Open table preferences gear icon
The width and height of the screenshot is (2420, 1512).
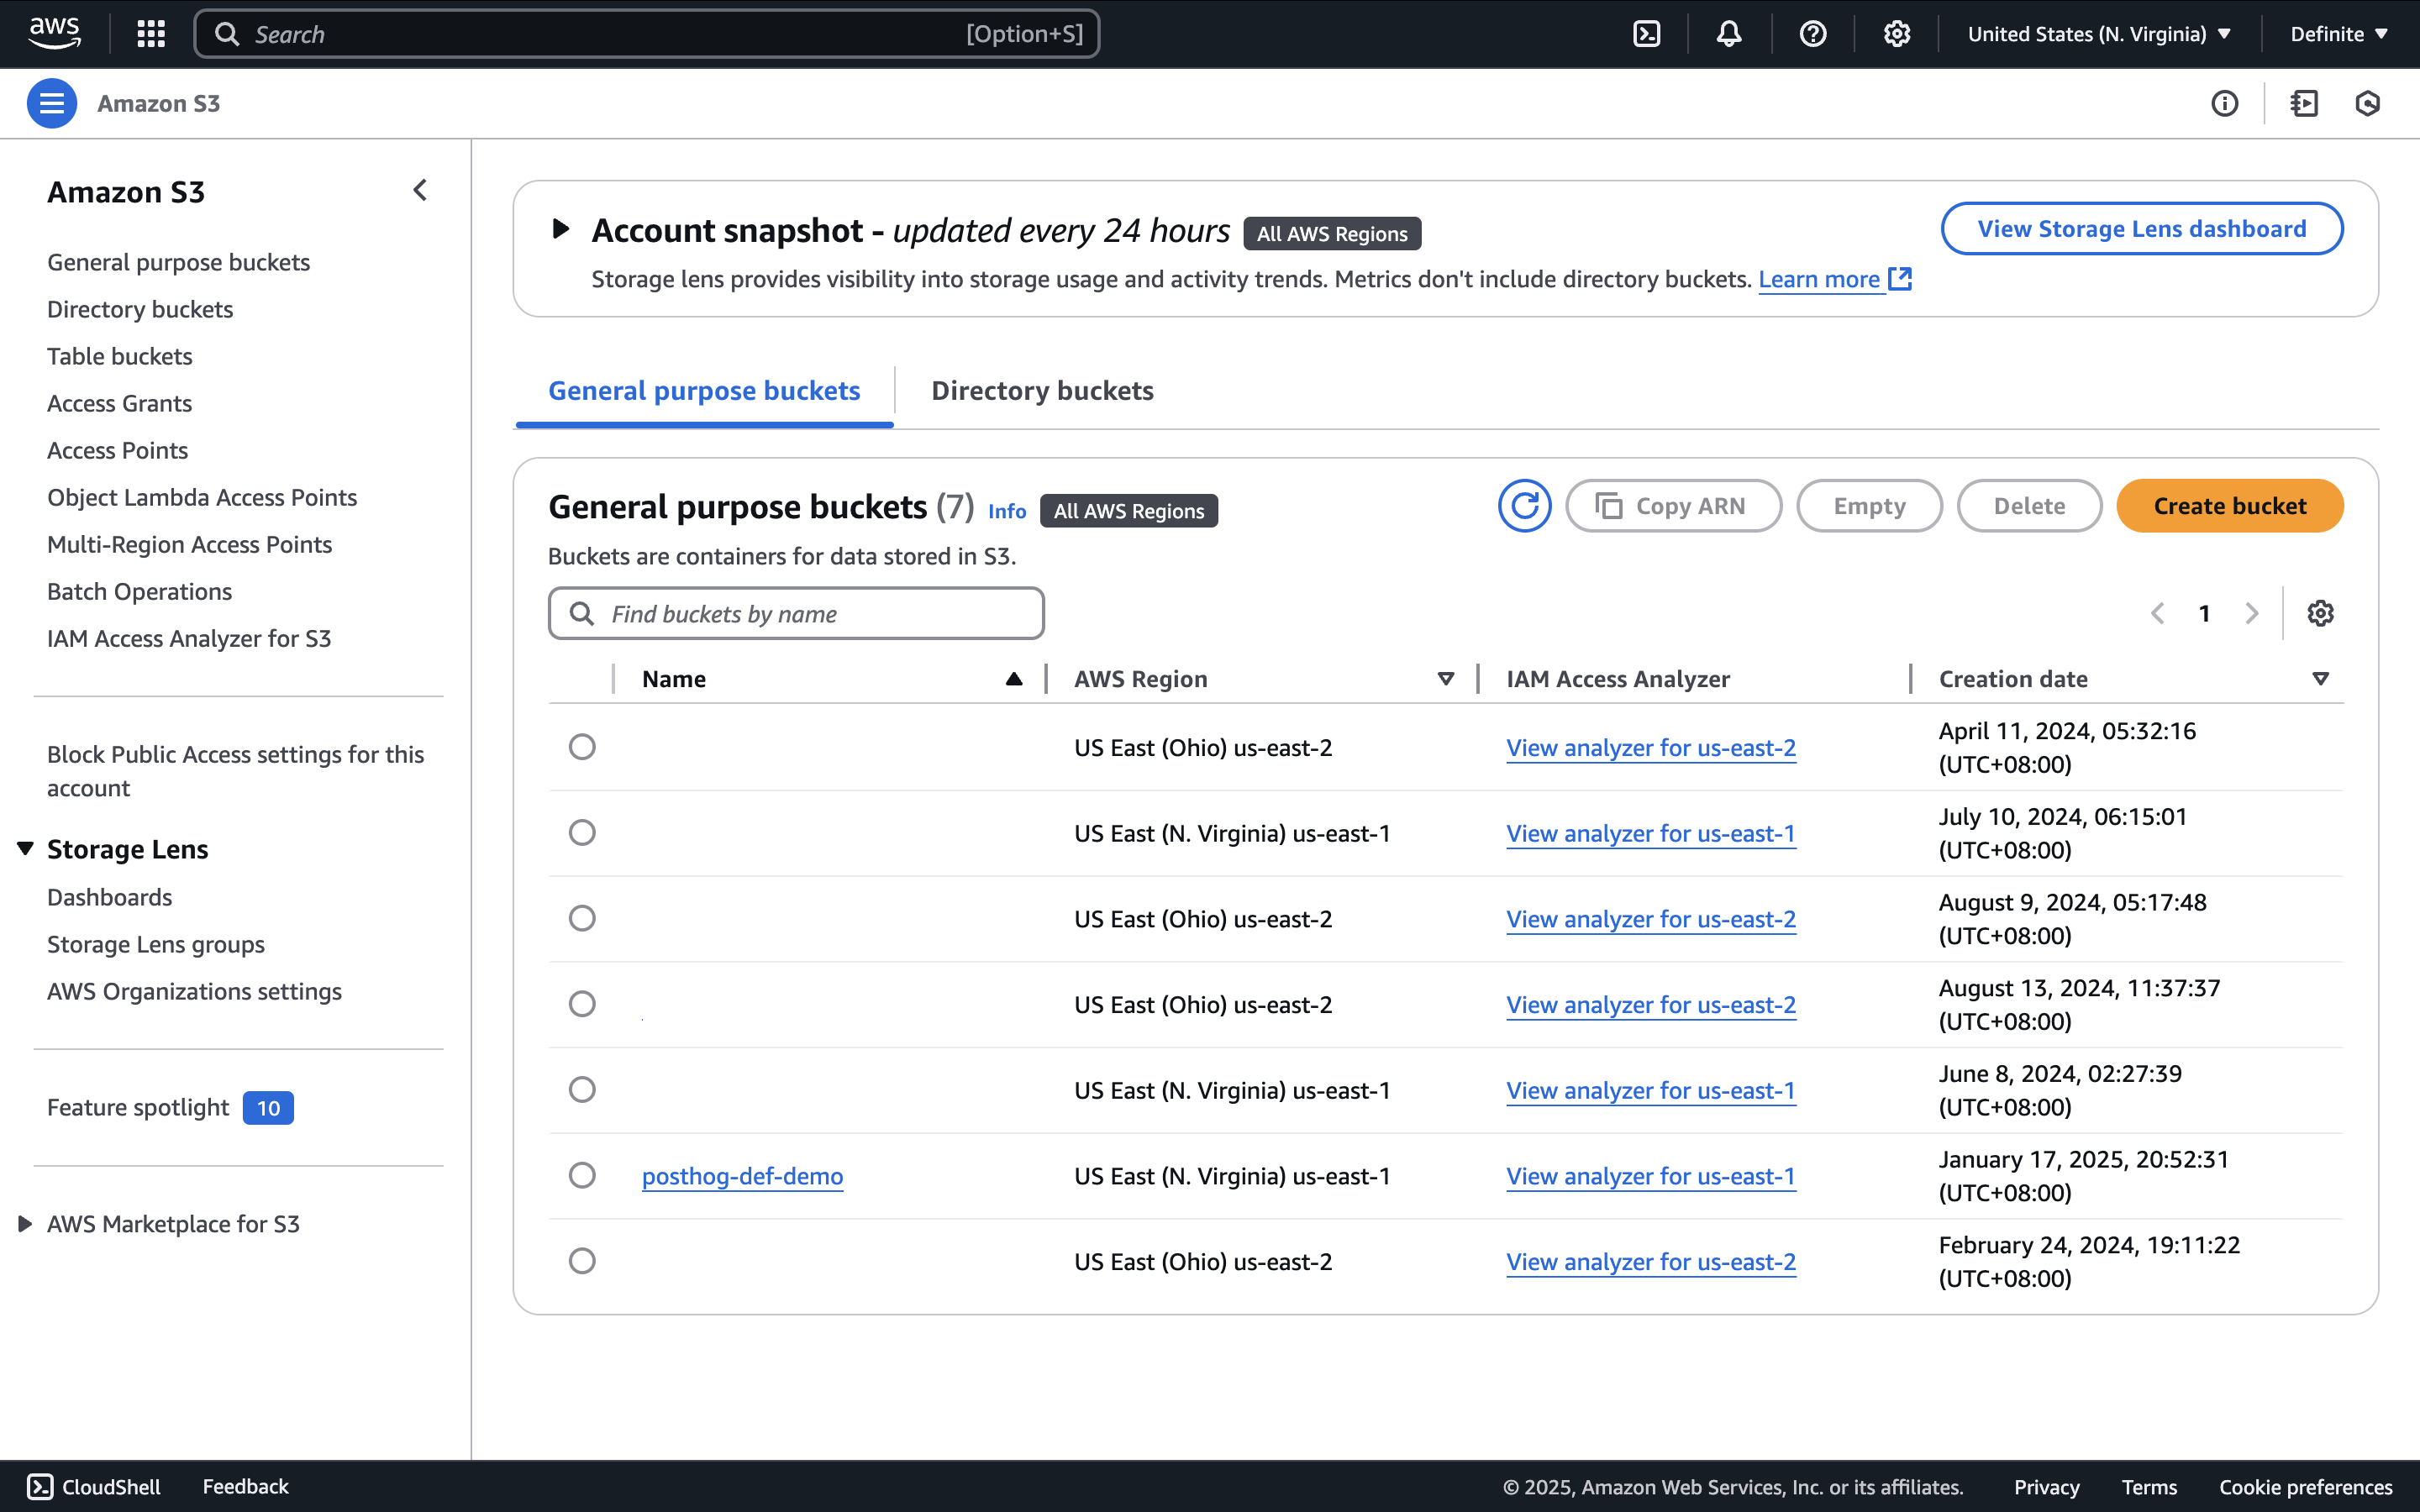[2320, 613]
